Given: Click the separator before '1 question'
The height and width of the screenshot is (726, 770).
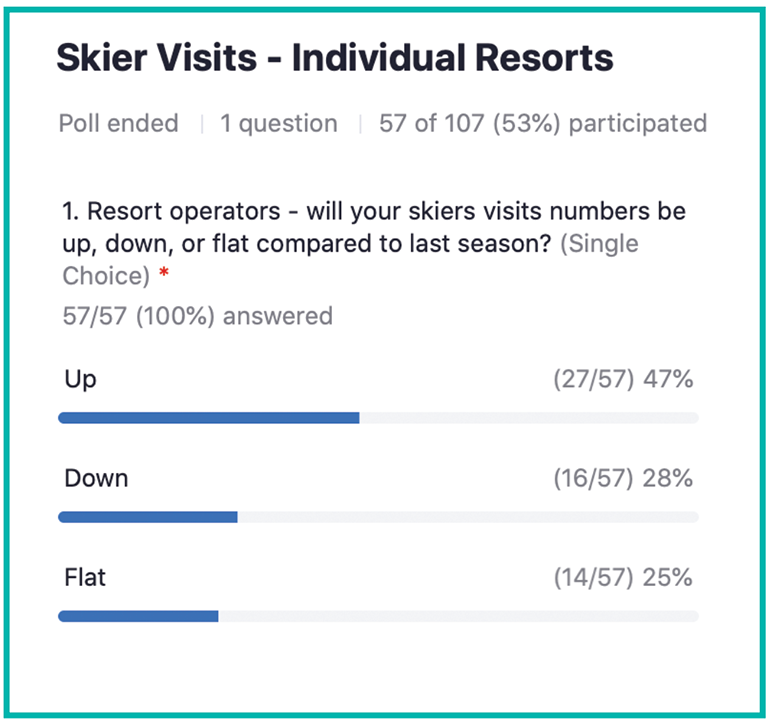Looking at the screenshot, I should pos(202,124).
